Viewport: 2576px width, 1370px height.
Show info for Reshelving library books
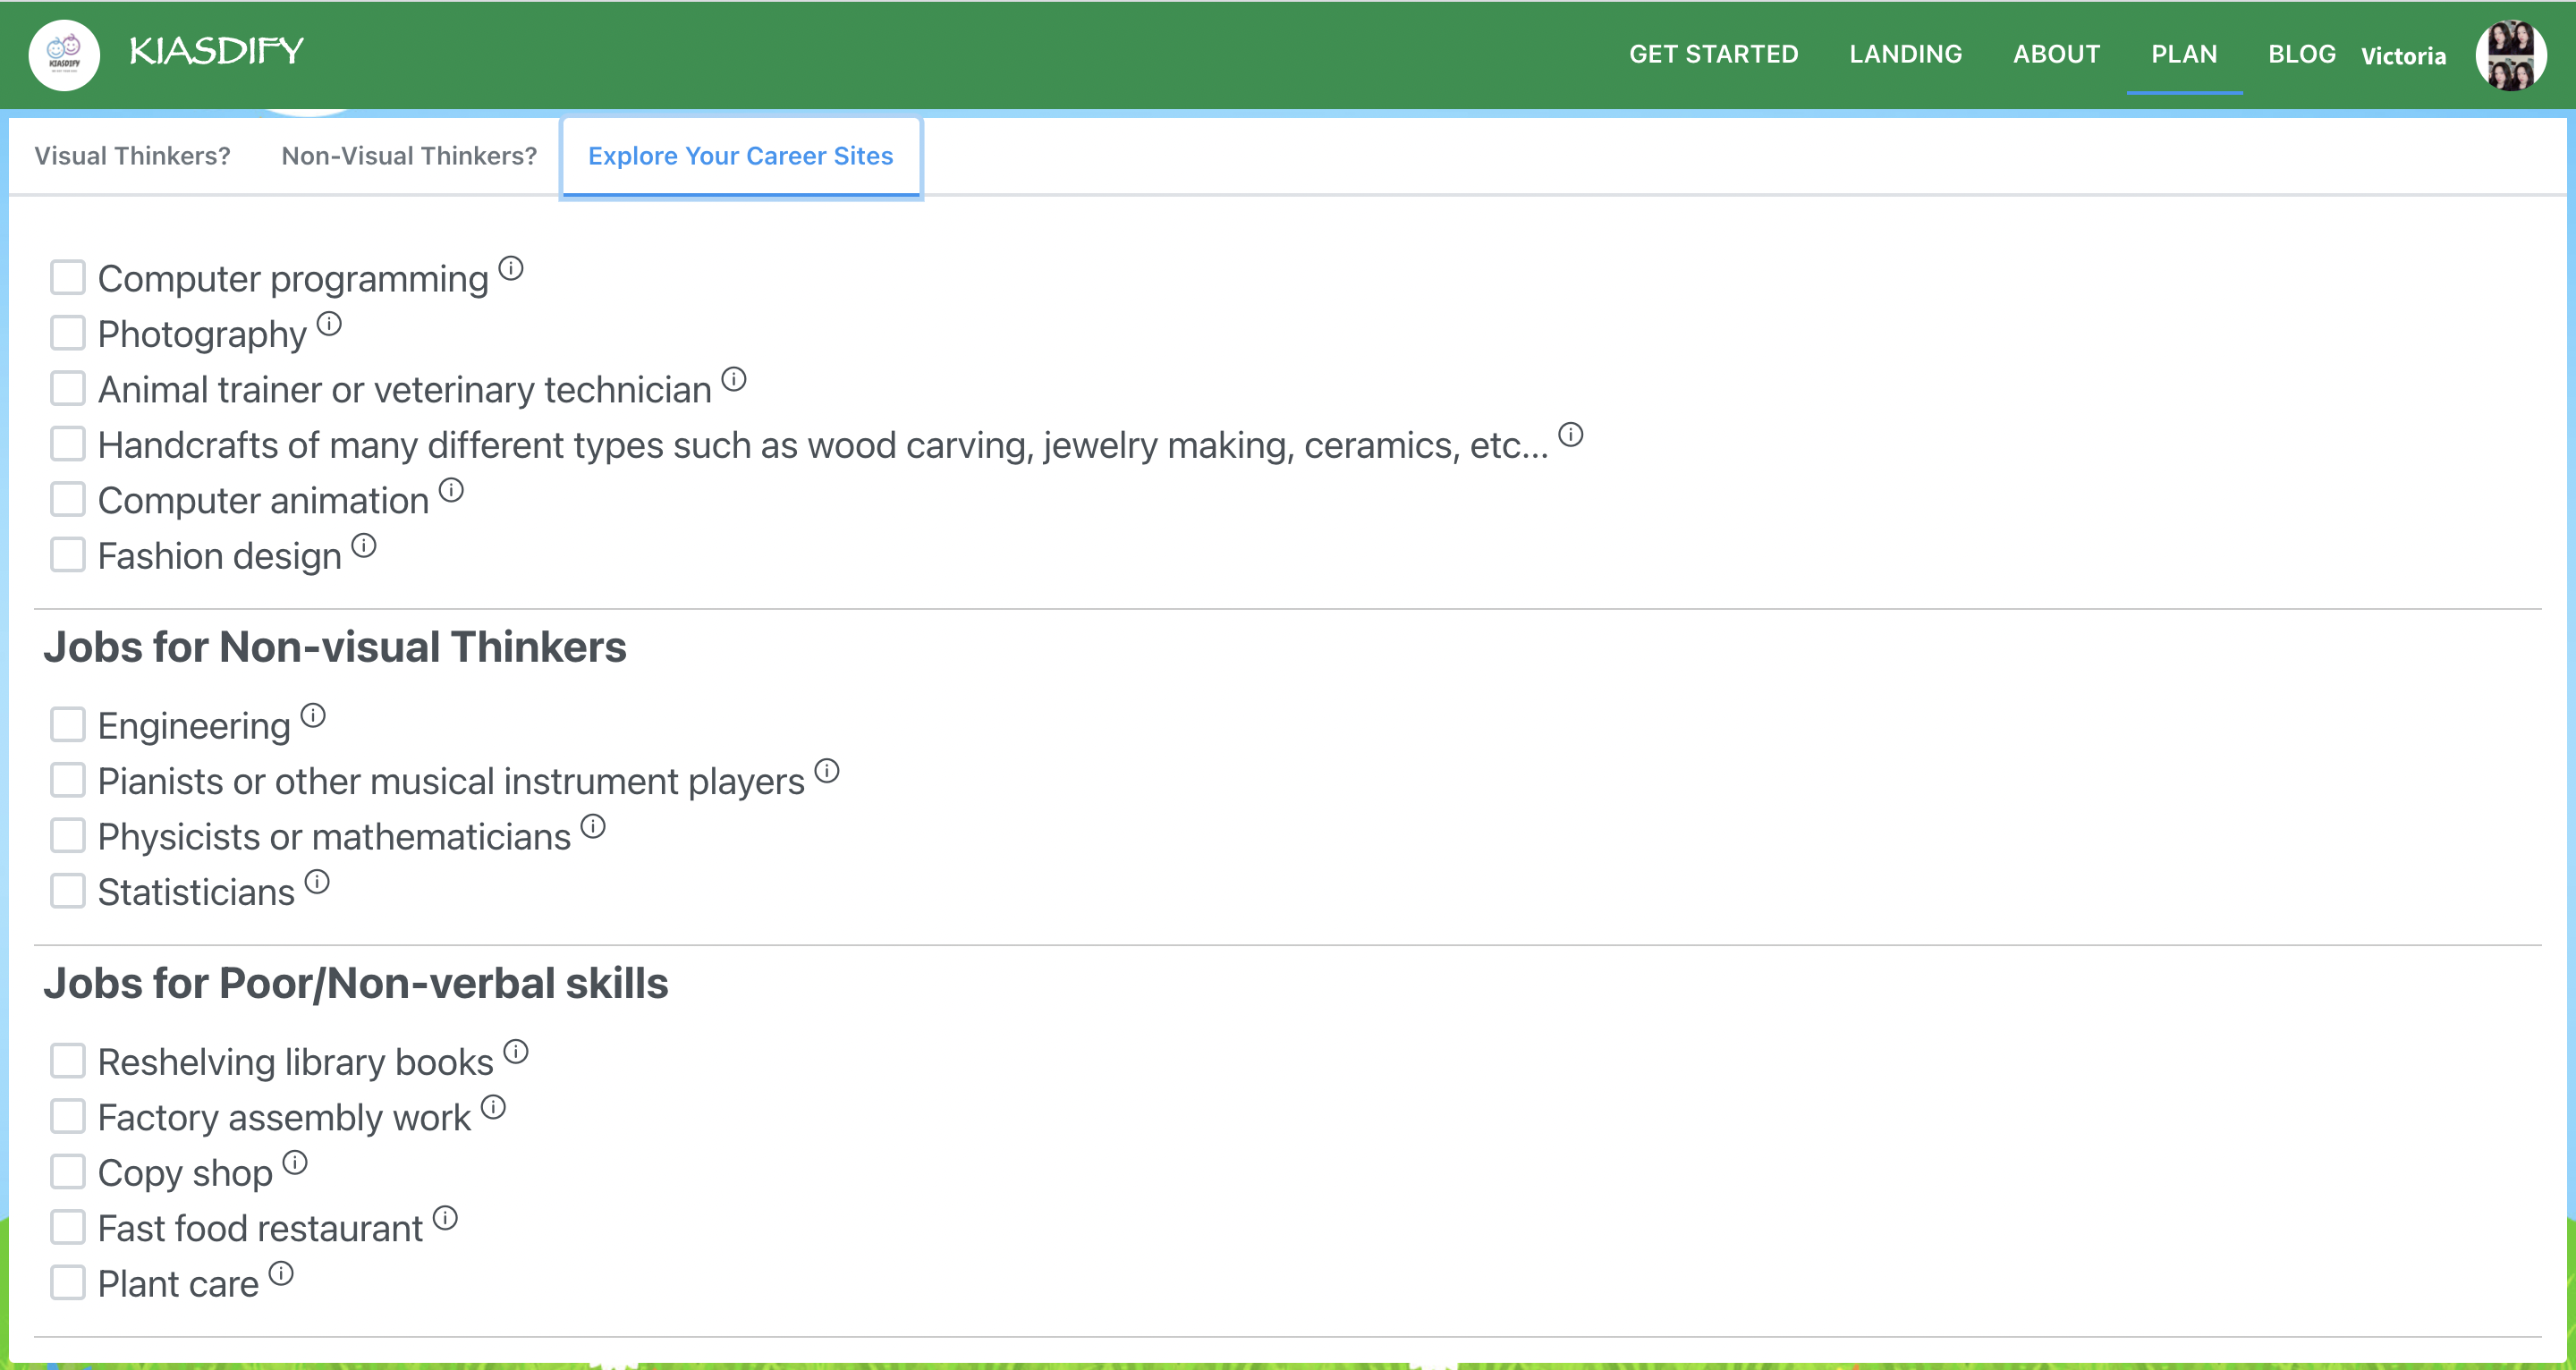tap(516, 1052)
